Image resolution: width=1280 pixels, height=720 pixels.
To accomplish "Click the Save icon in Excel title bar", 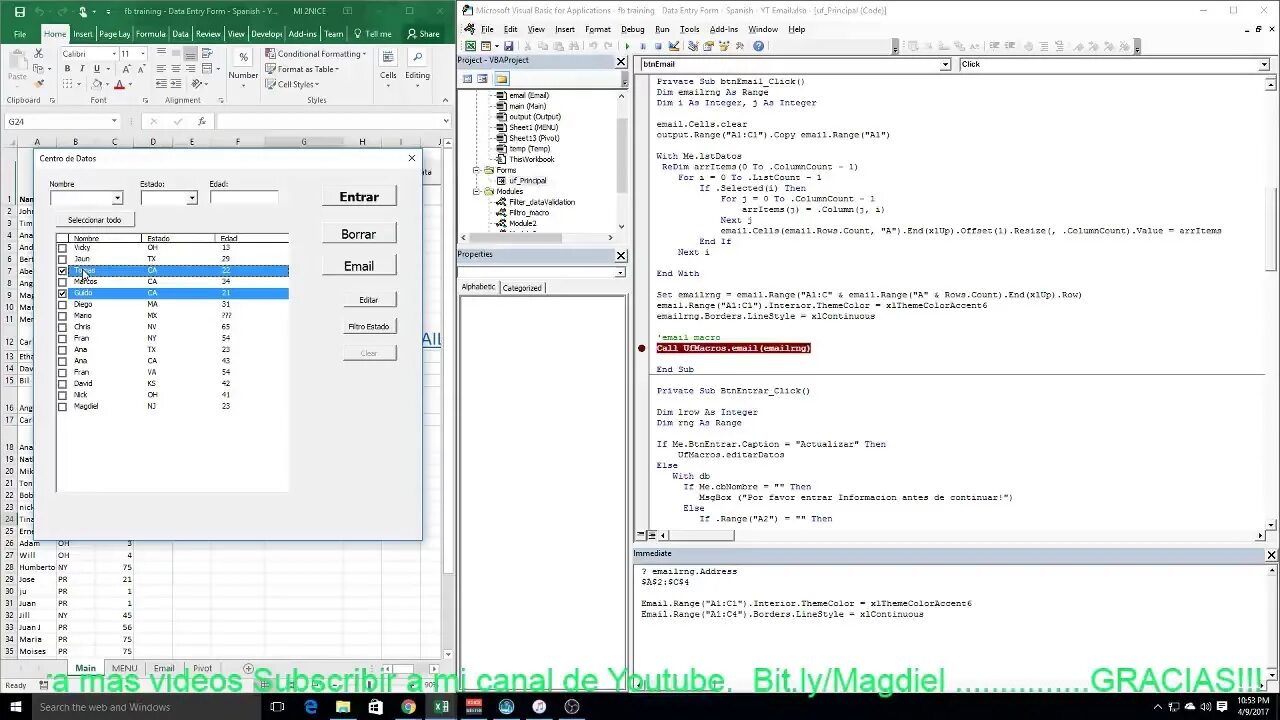I will point(20,11).
